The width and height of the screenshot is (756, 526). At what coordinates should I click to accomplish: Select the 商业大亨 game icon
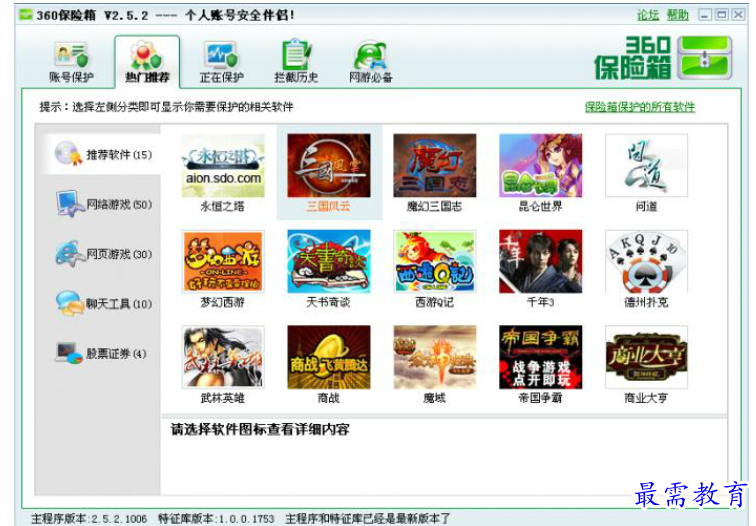[x=646, y=357]
